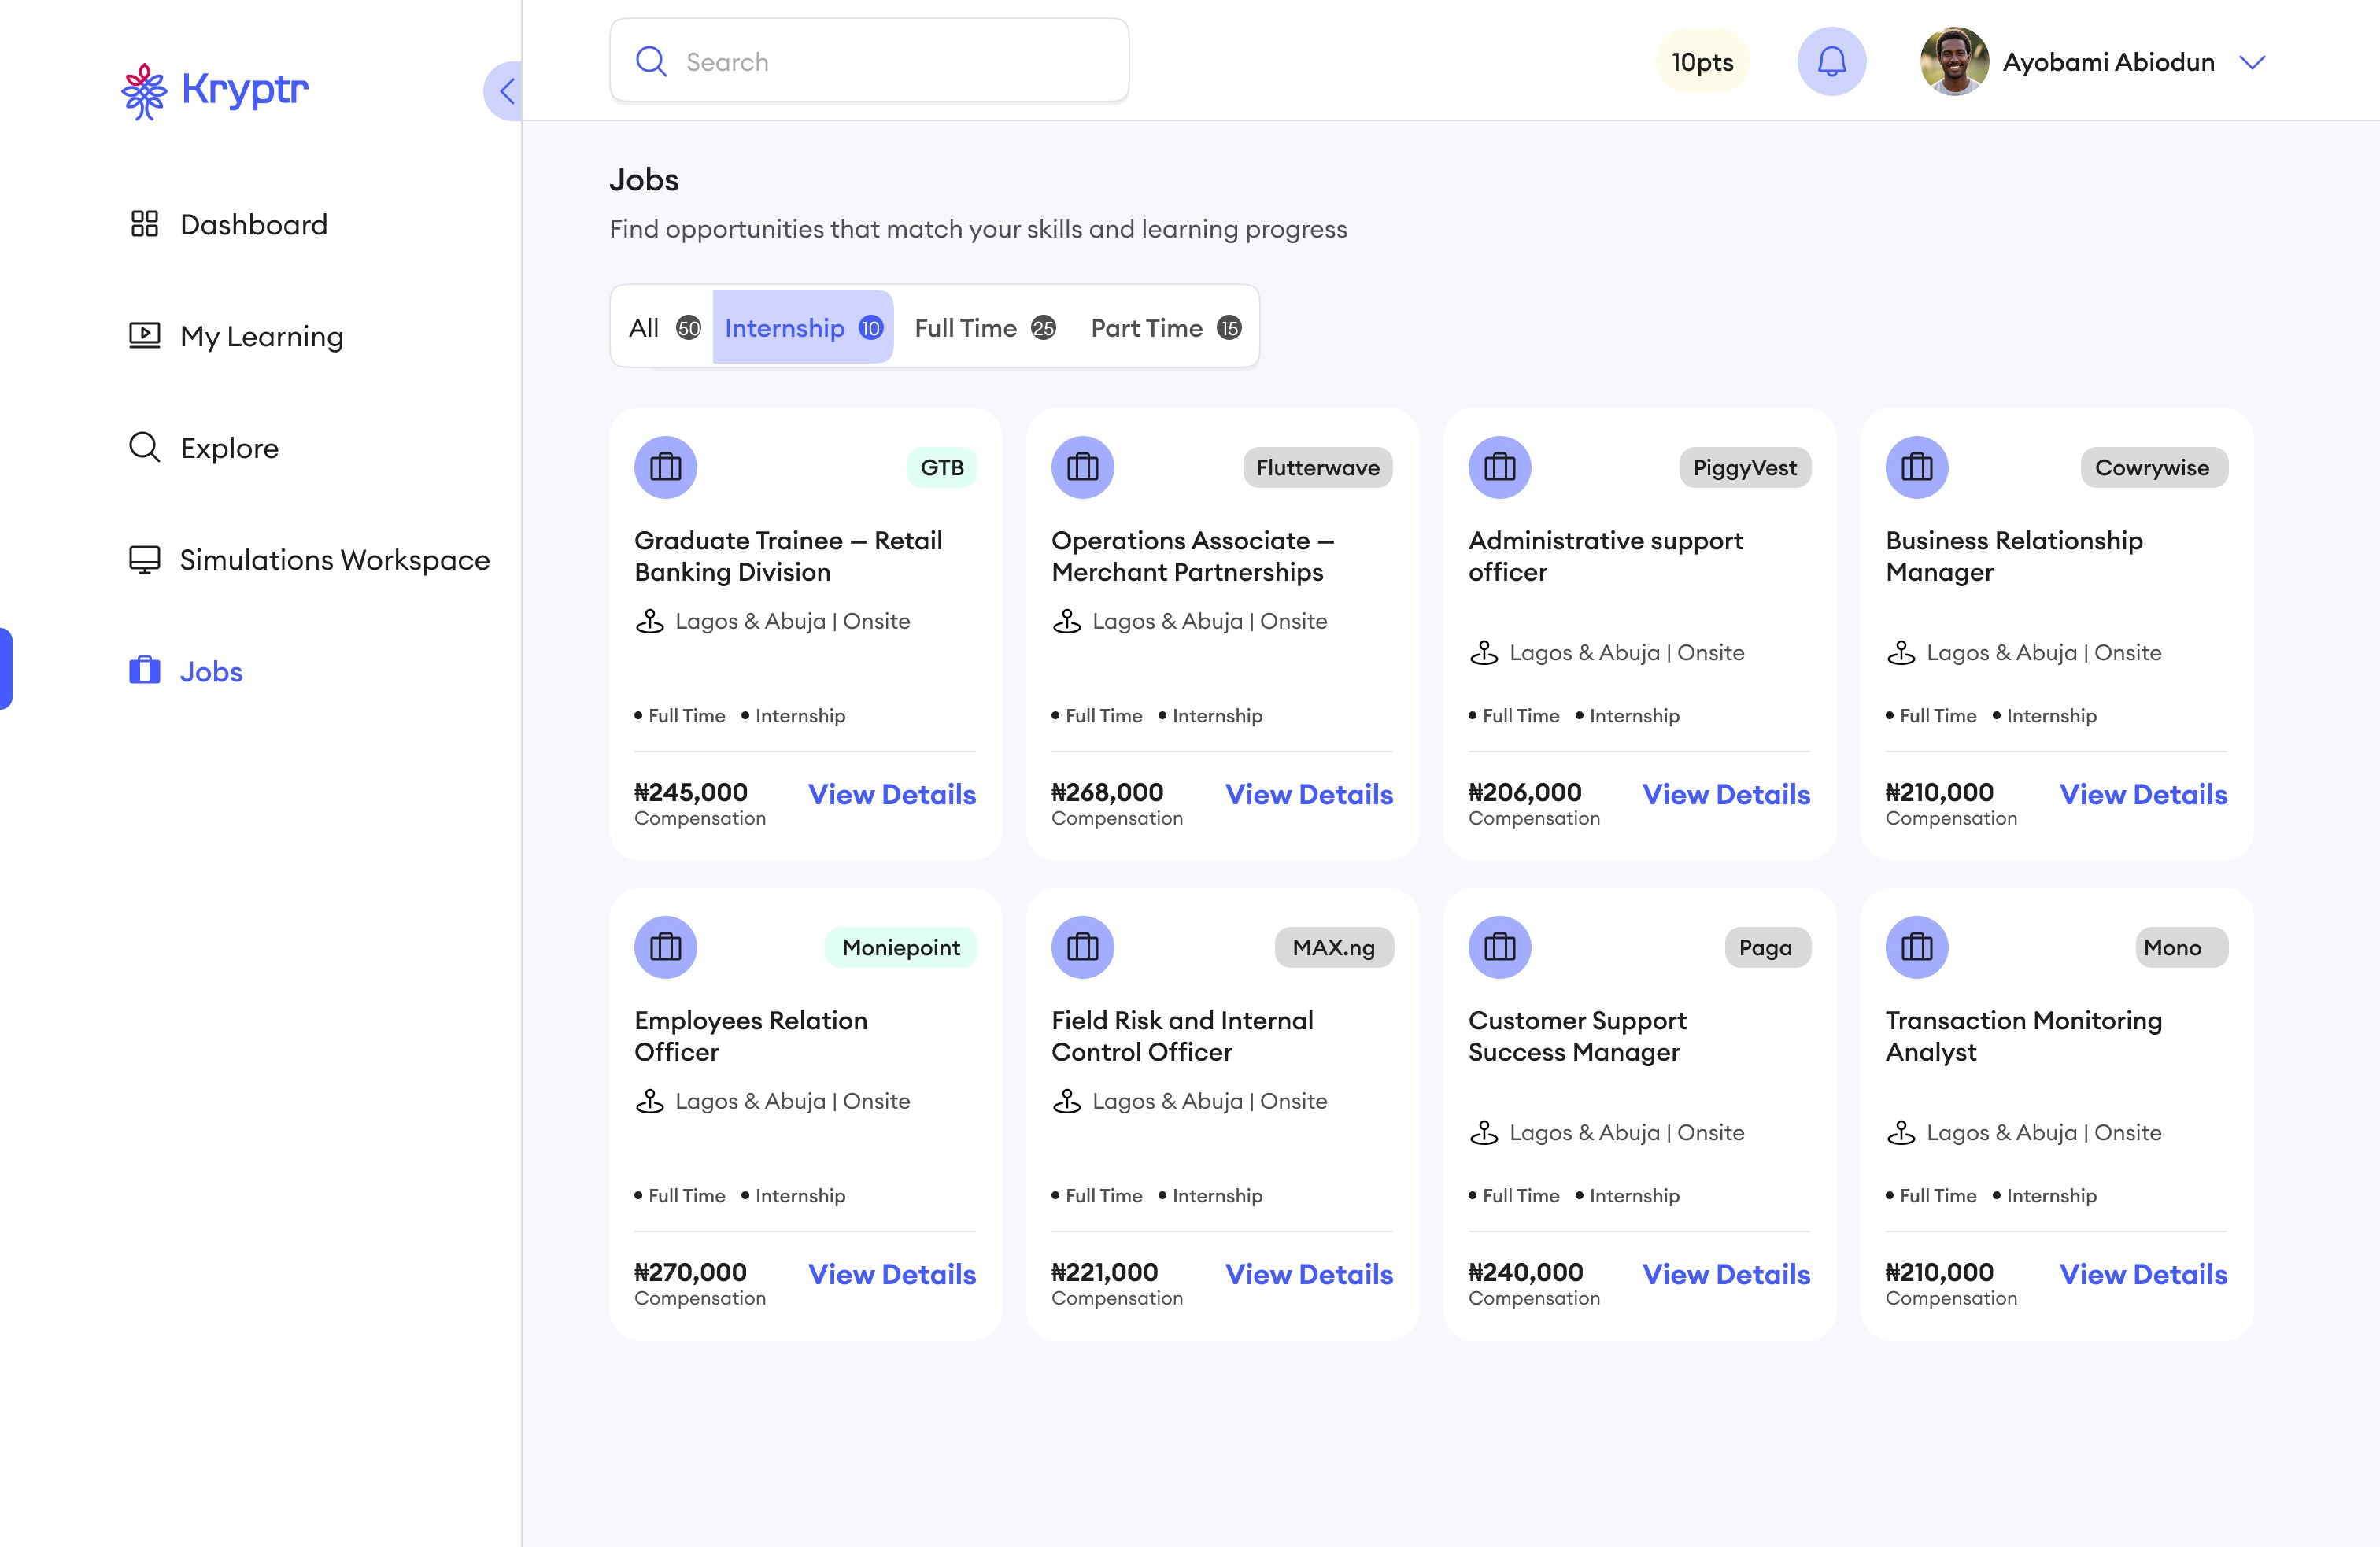Click location pin icon on GTB card

point(650,621)
